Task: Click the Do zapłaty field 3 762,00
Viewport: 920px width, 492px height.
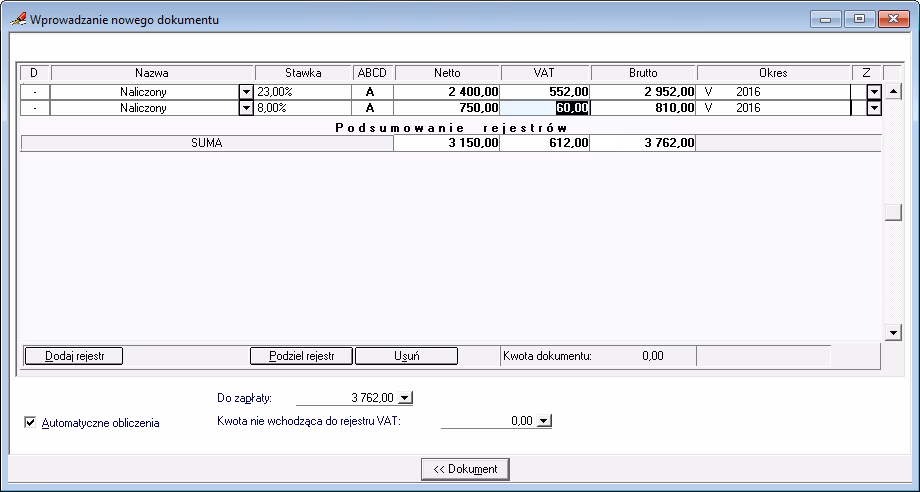Action: 347,398
